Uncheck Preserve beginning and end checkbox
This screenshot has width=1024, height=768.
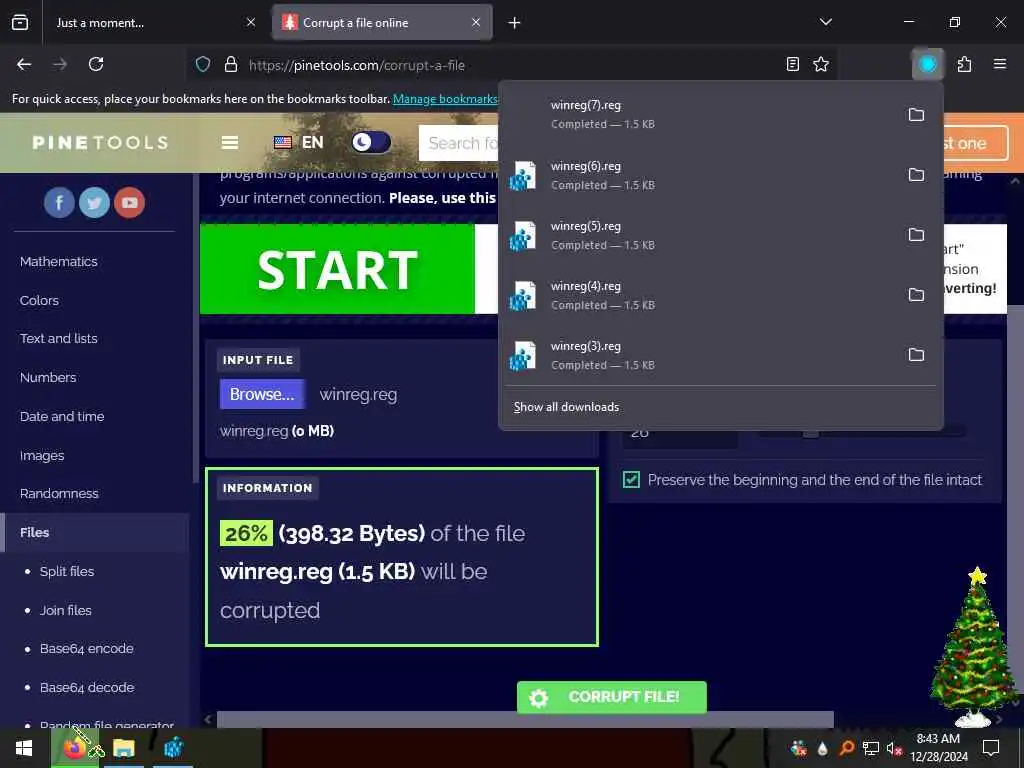(631, 480)
